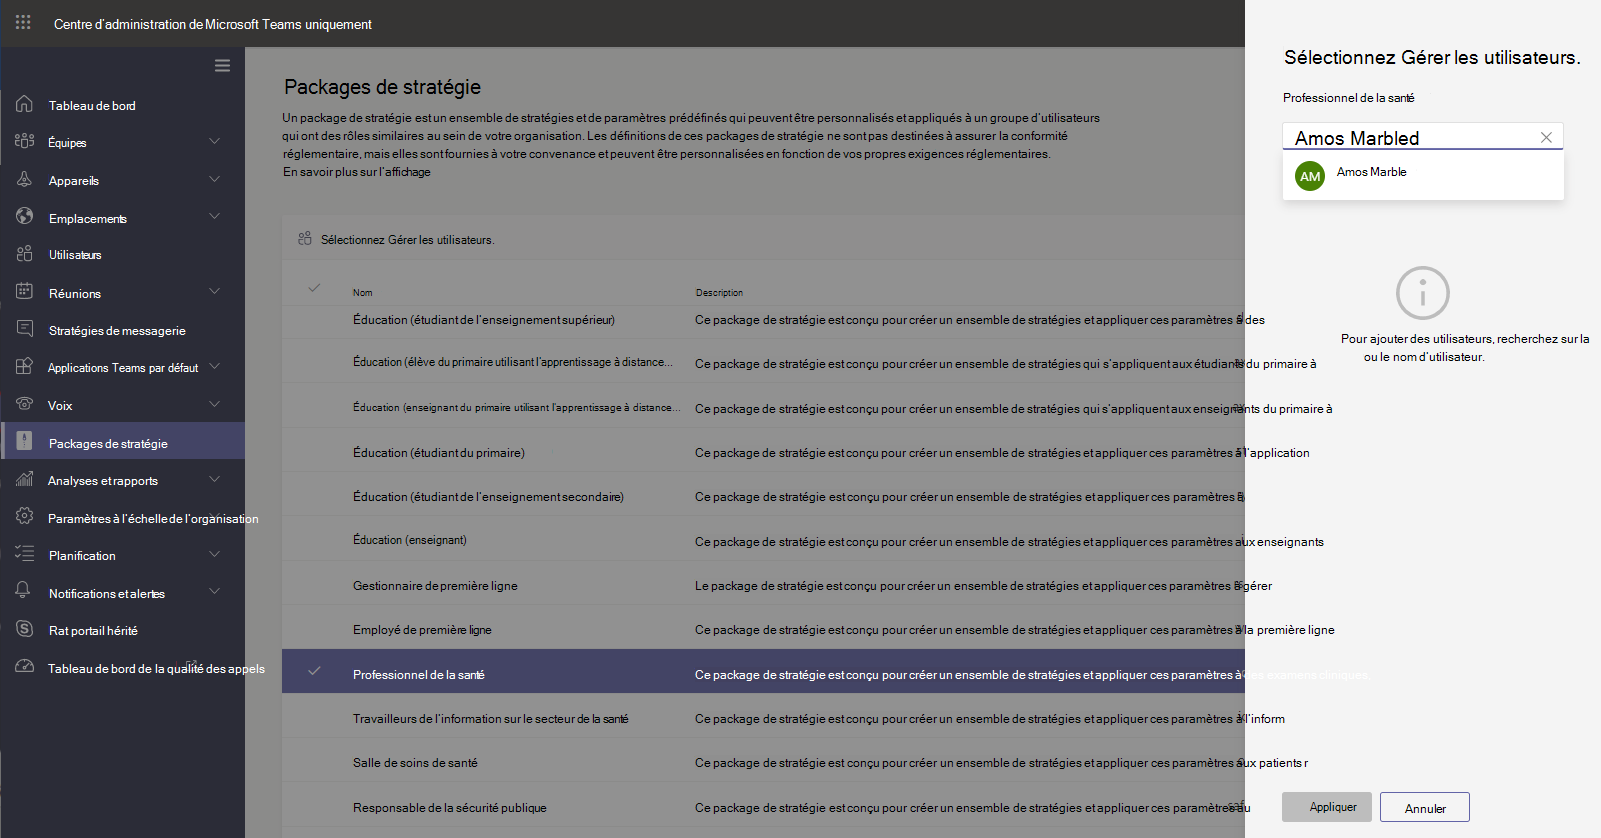This screenshot has width=1601, height=838.
Task: Click the Emplacements globe icon
Action: tap(25, 216)
